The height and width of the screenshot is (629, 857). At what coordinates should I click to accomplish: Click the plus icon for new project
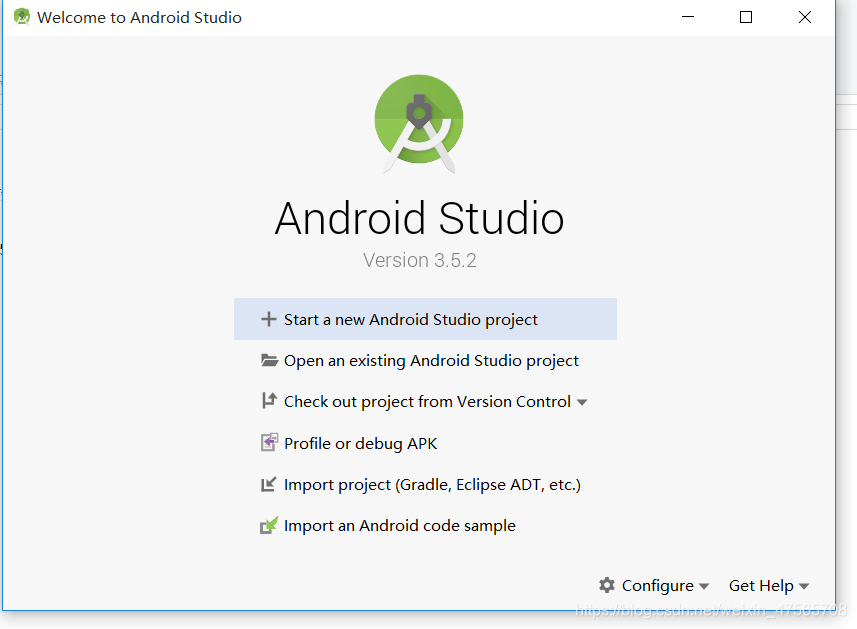268,319
